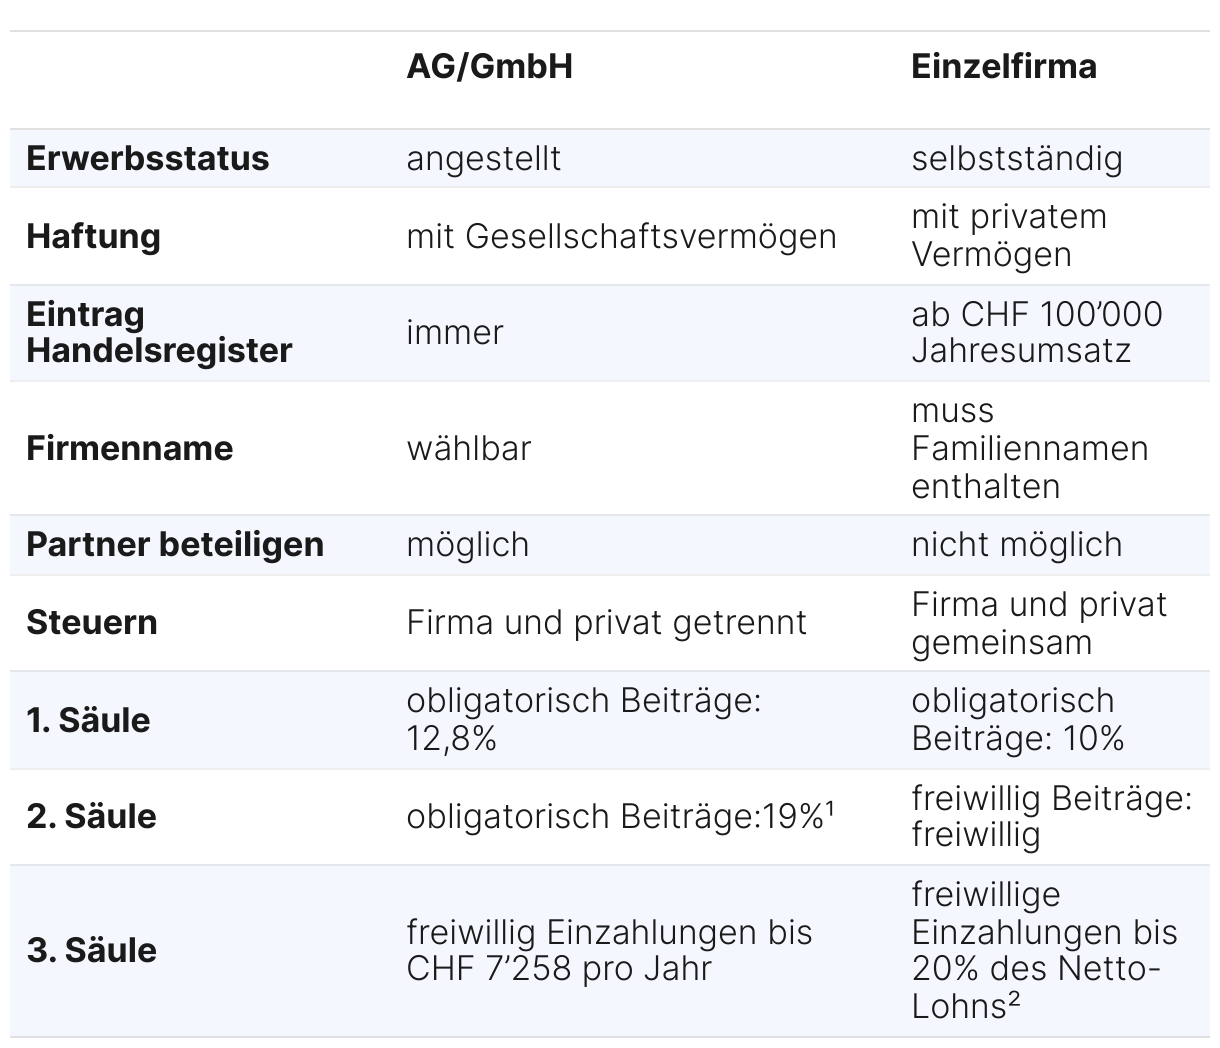Select the 'muss Familiennamen enthalten' cell

pyautogui.click(x=1029, y=448)
